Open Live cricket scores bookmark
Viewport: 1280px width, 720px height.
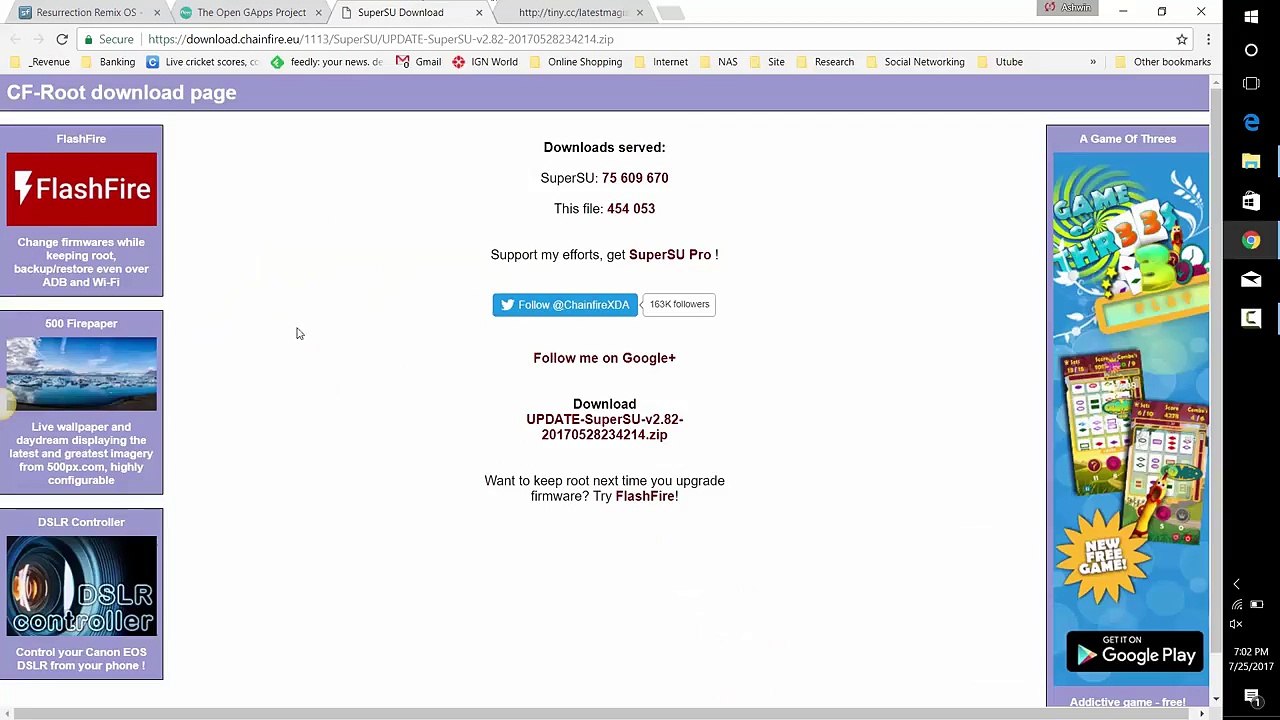pos(203,62)
